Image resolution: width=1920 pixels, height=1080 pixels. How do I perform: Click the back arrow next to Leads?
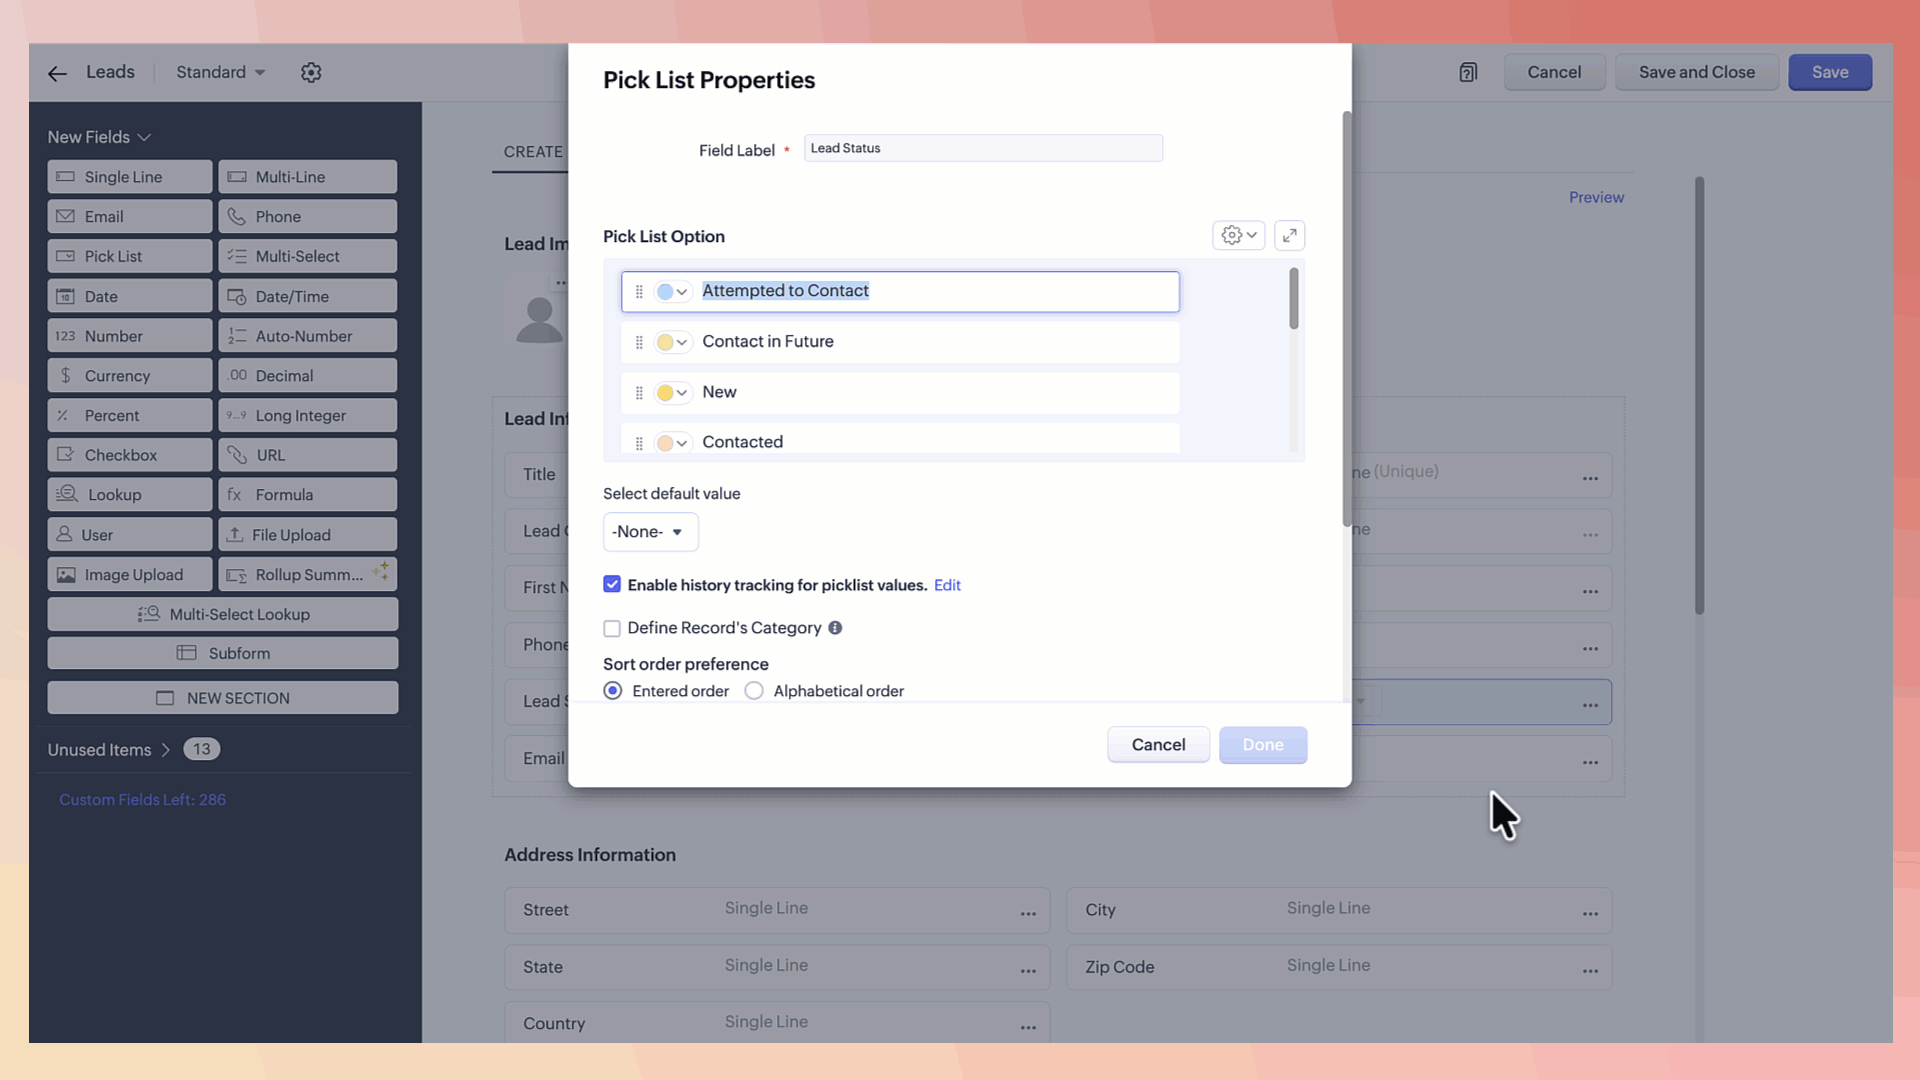(57, 73)
